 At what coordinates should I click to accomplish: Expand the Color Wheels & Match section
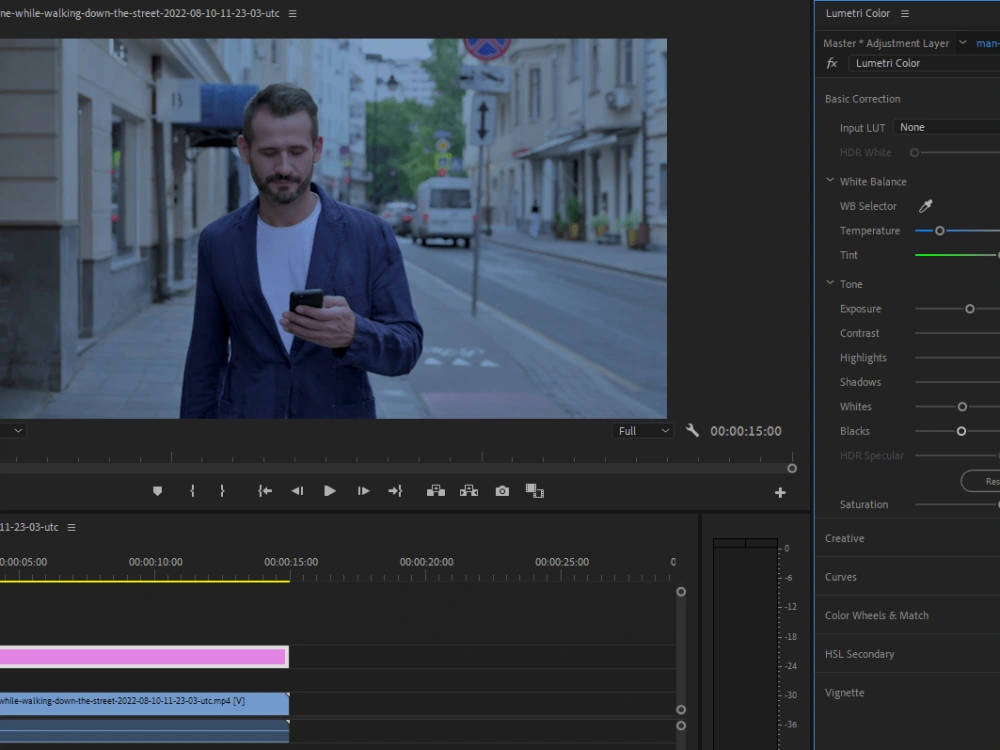click(x=876, y=615)
